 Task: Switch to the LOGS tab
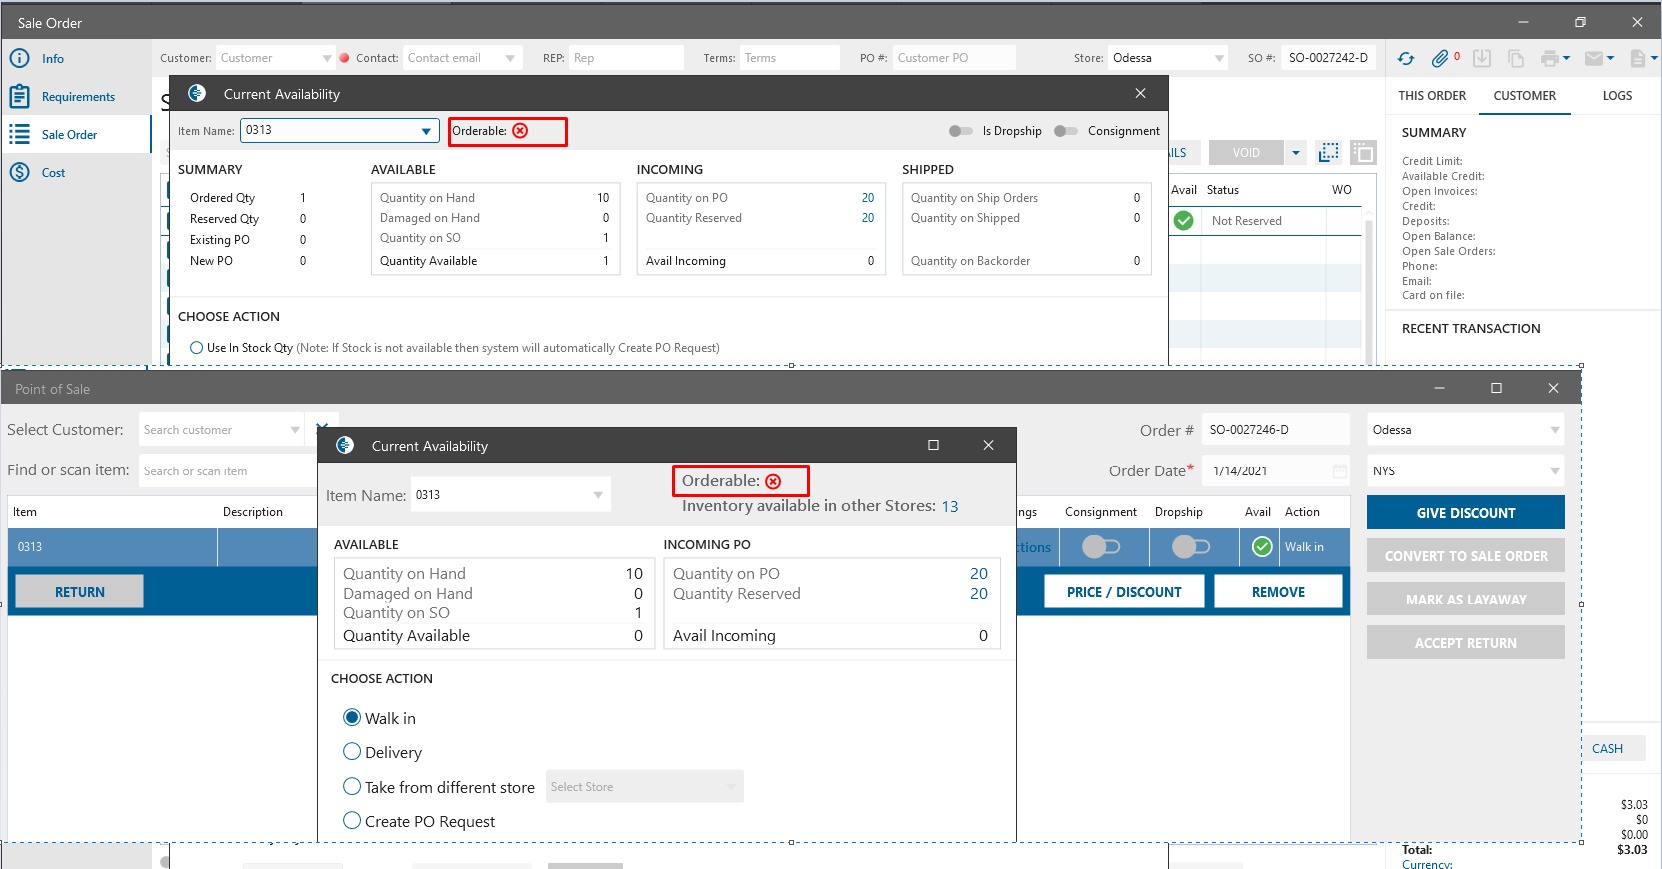[x=1617, y=96]
